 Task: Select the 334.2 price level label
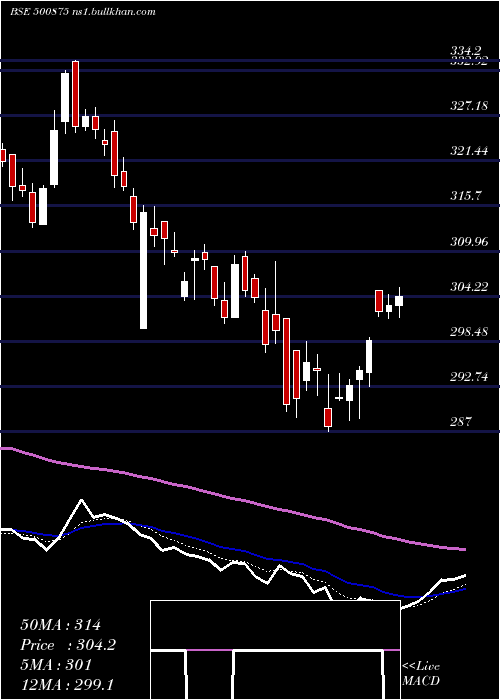coord(465,51)
